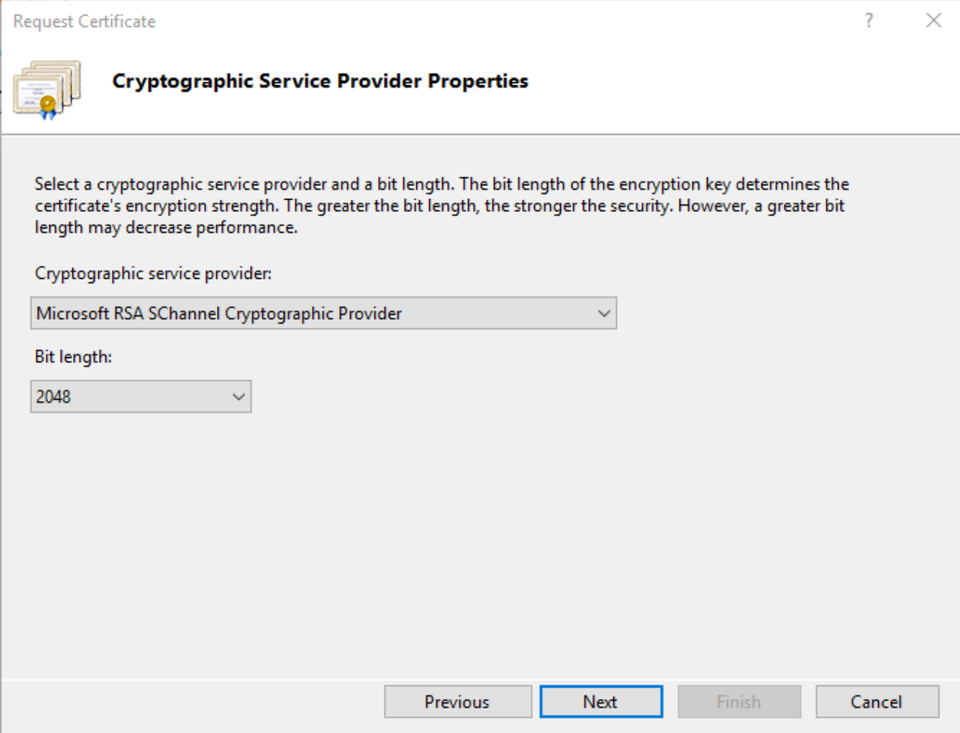Click the Cancel button
Image resolution: width=960 pixels, height=733 pixels.
coord(876,701)
